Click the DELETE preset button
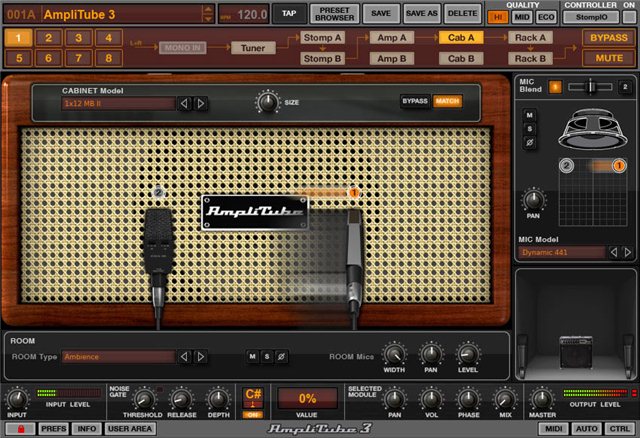 click(x=462, y=13)
